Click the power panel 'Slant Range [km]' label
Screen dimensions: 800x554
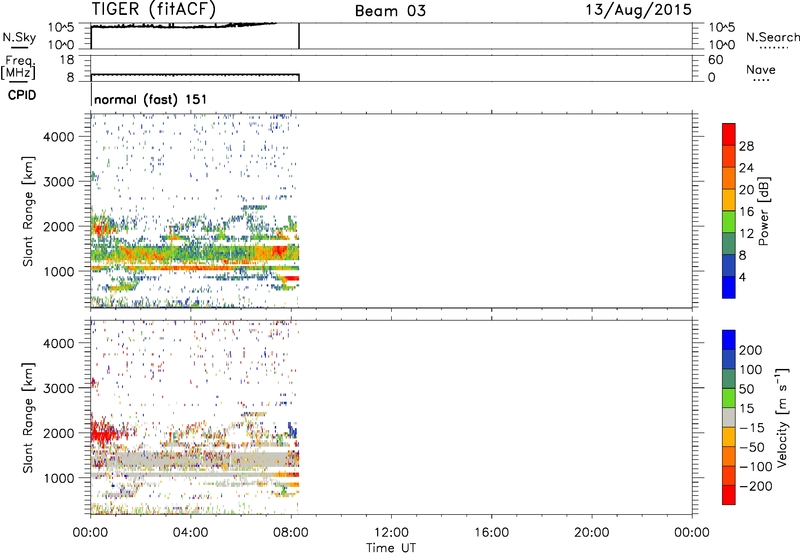click(x=28, y=211)
